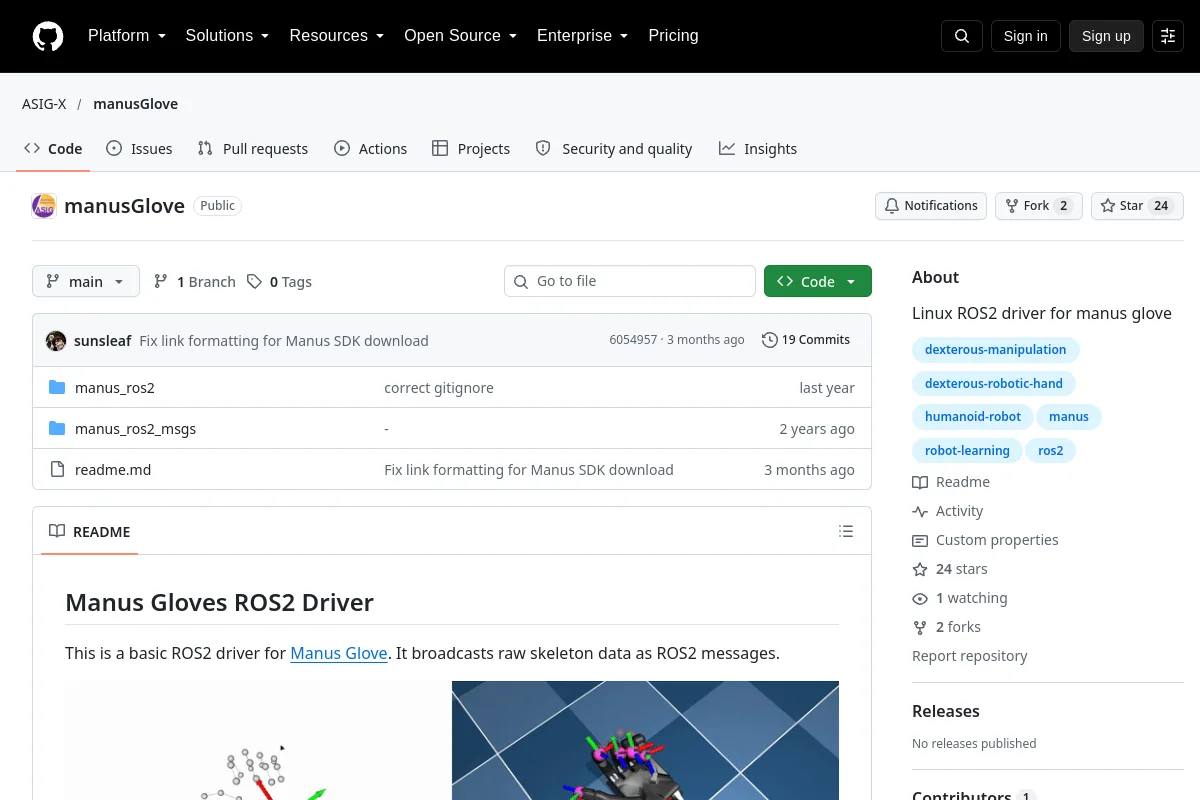Open the hand skeleton plot image
This screenshot has width=1200, height=800.
pos(258,740)
